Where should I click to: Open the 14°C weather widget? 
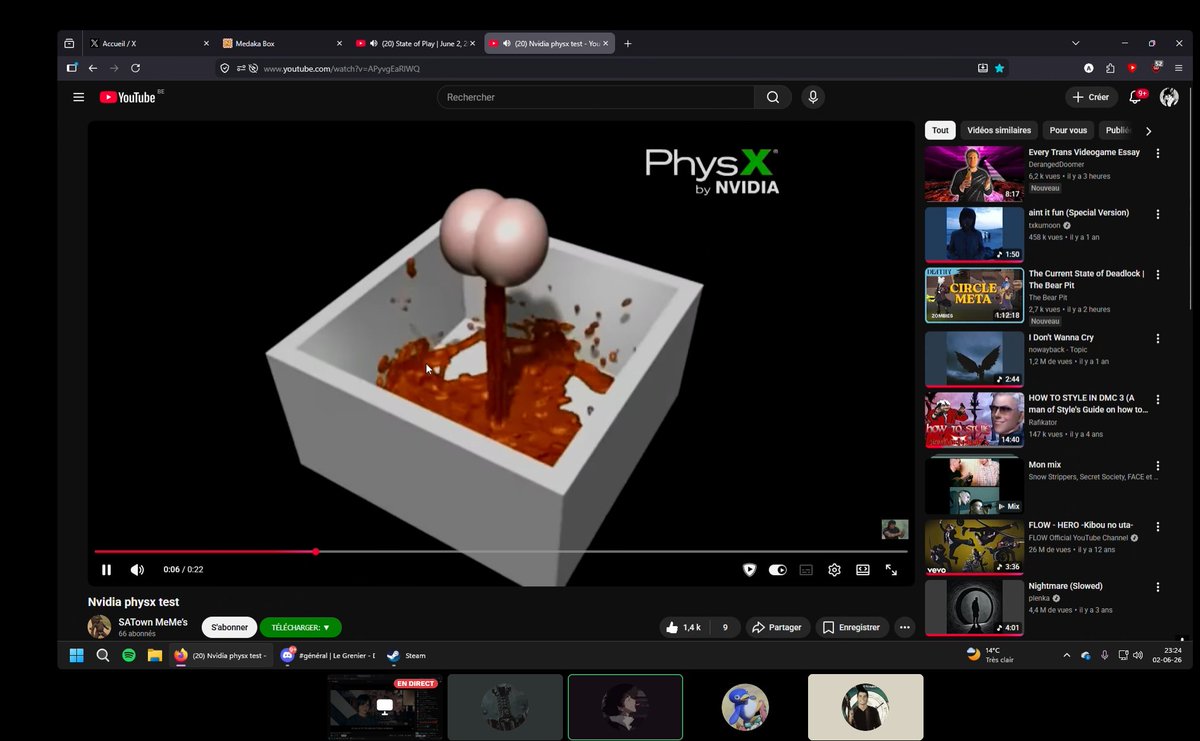(990, 655)
